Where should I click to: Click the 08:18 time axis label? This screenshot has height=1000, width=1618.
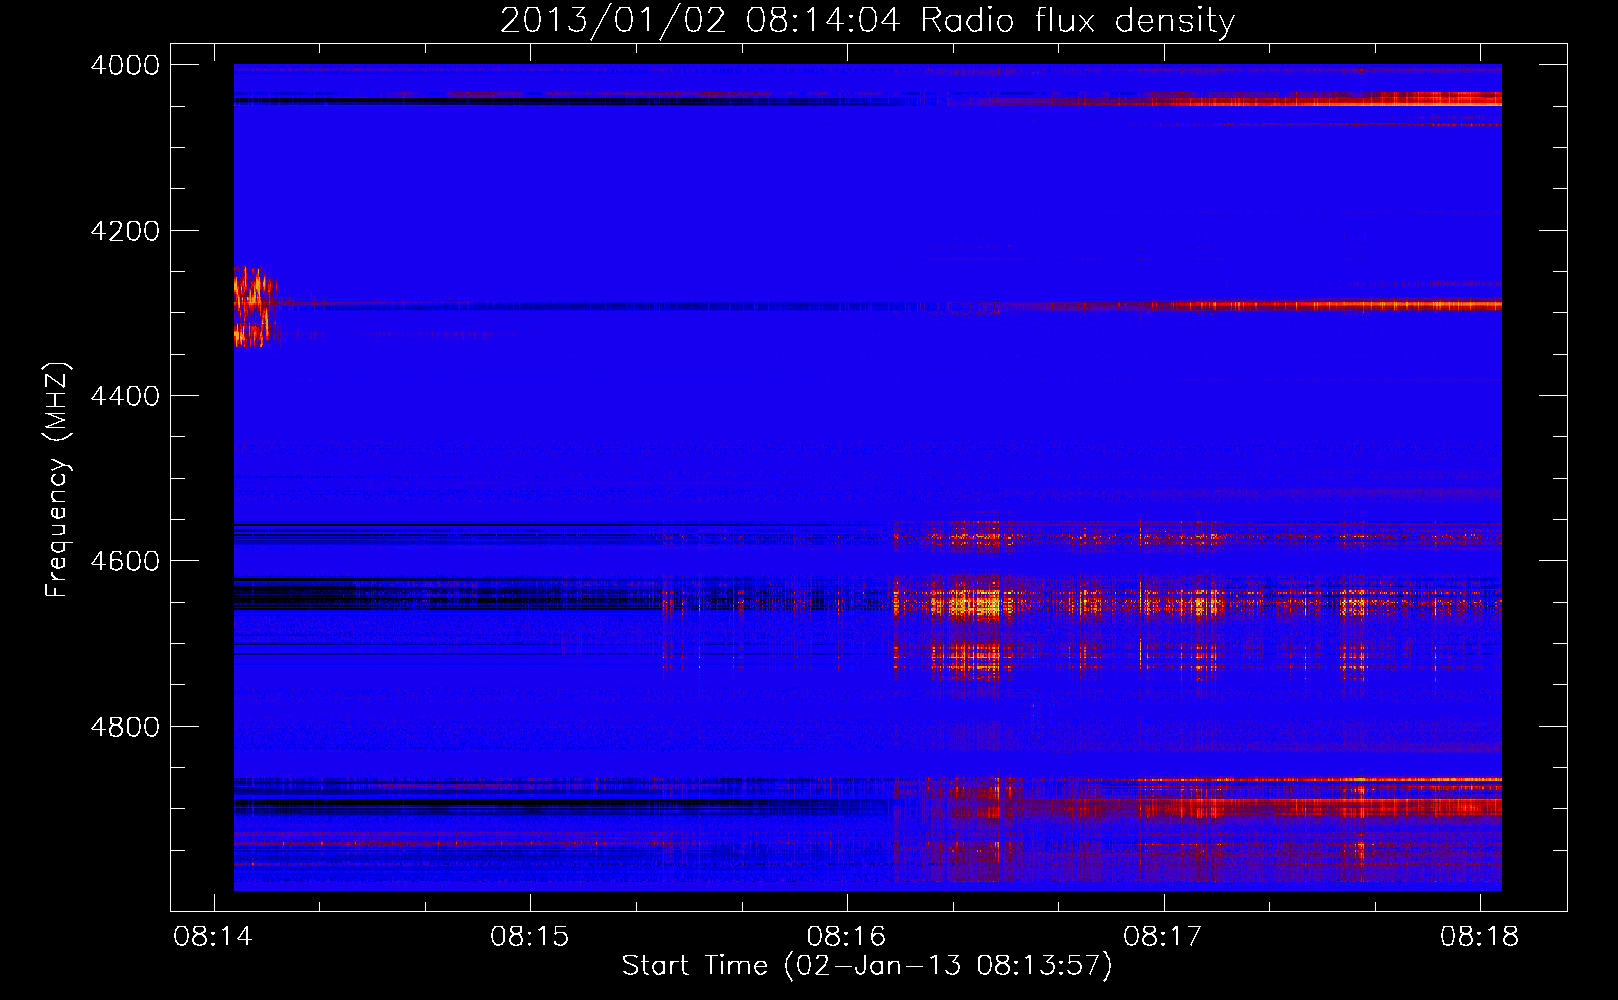tap(1479, 936)
